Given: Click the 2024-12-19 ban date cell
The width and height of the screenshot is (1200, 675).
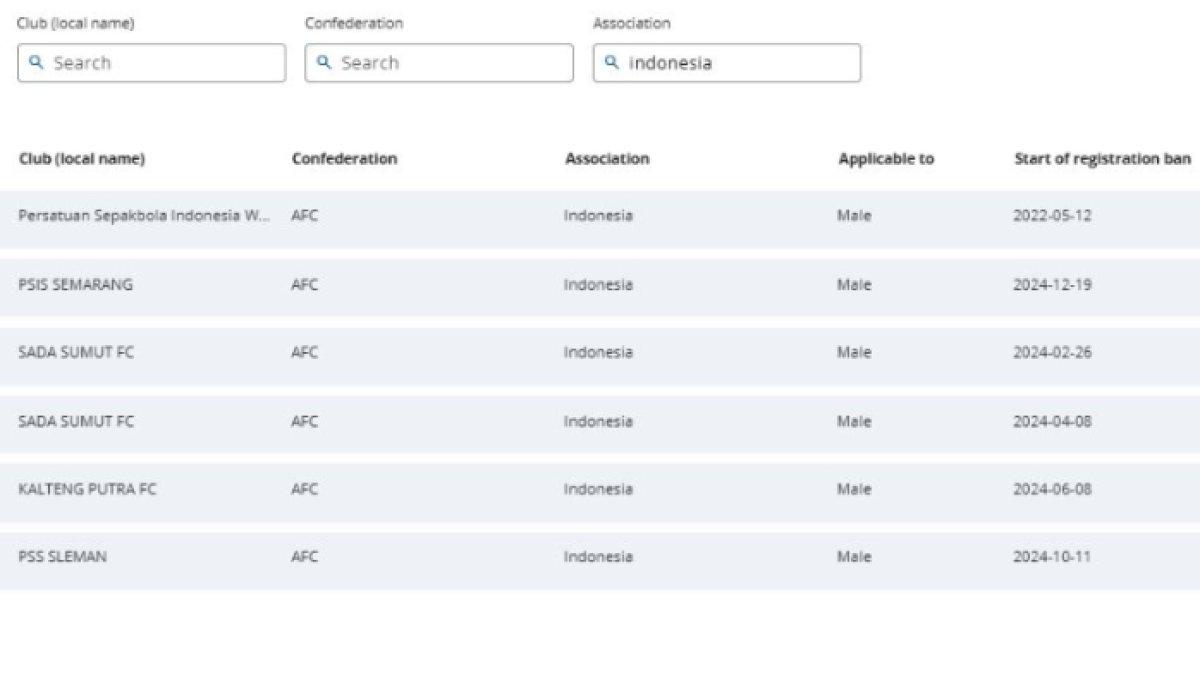Looking at the screenshot, I should [1052, 285].
